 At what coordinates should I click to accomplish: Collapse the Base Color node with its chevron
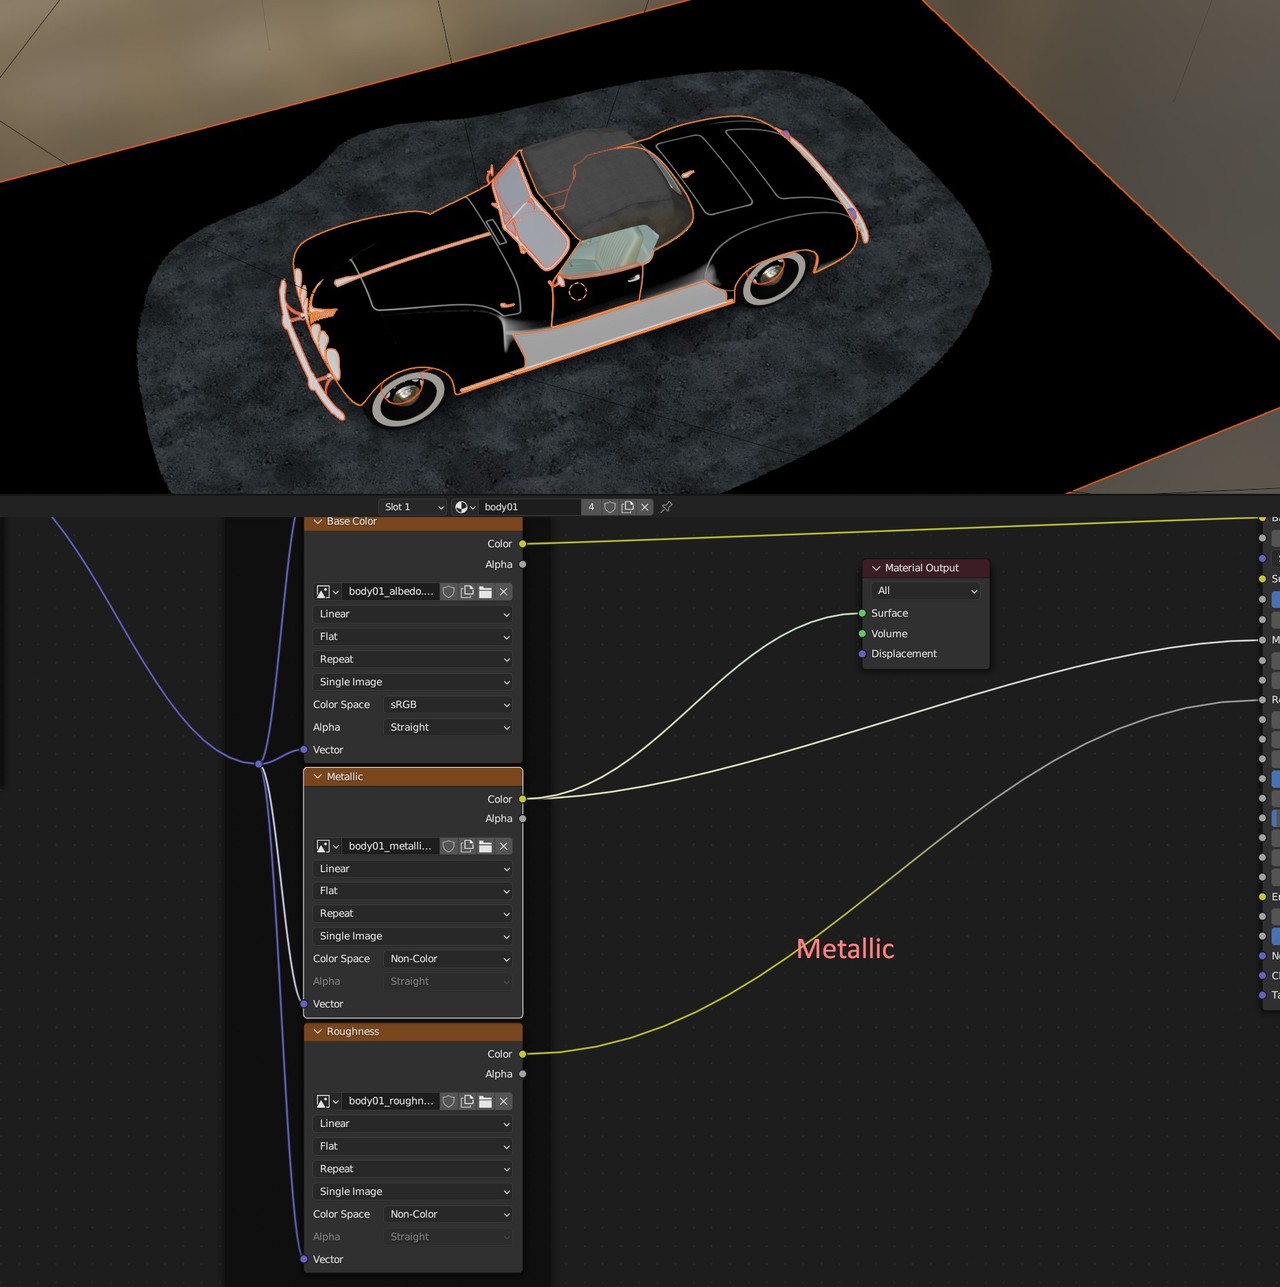[318, 522]
